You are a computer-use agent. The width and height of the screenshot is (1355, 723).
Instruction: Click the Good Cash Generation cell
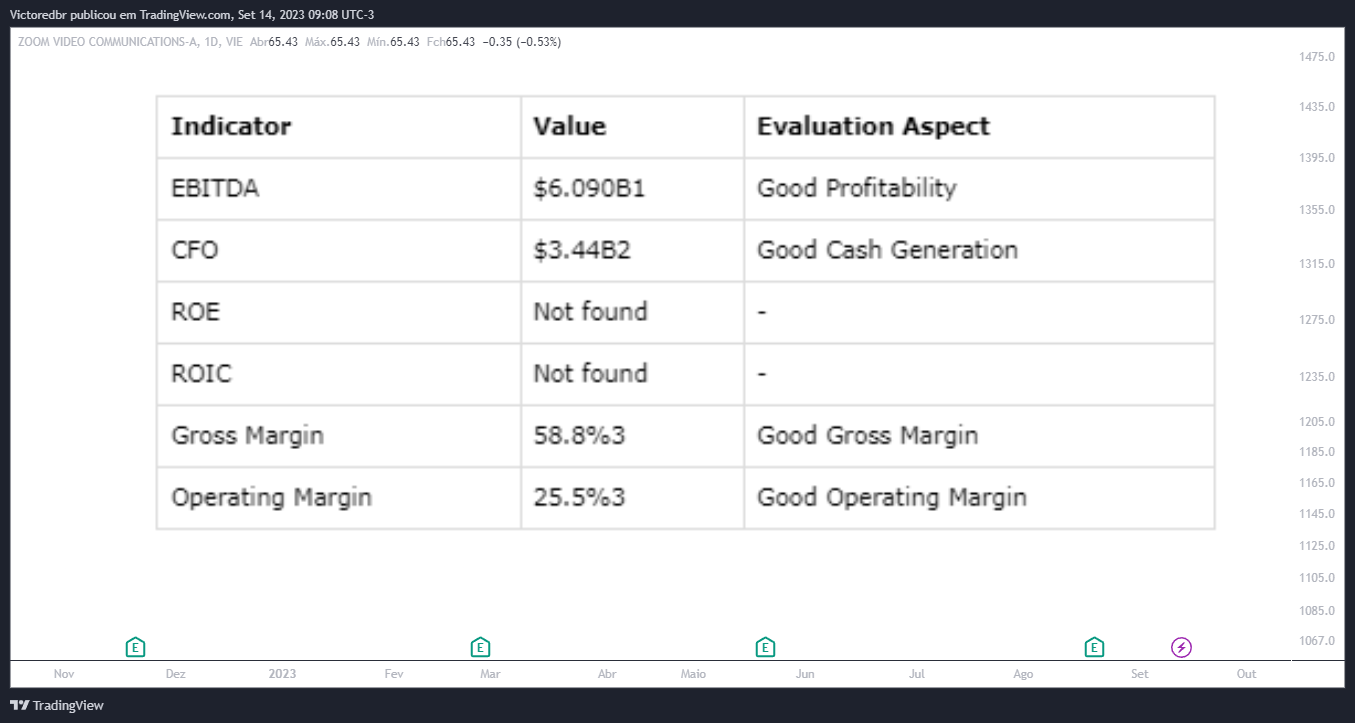coord(979,251)
